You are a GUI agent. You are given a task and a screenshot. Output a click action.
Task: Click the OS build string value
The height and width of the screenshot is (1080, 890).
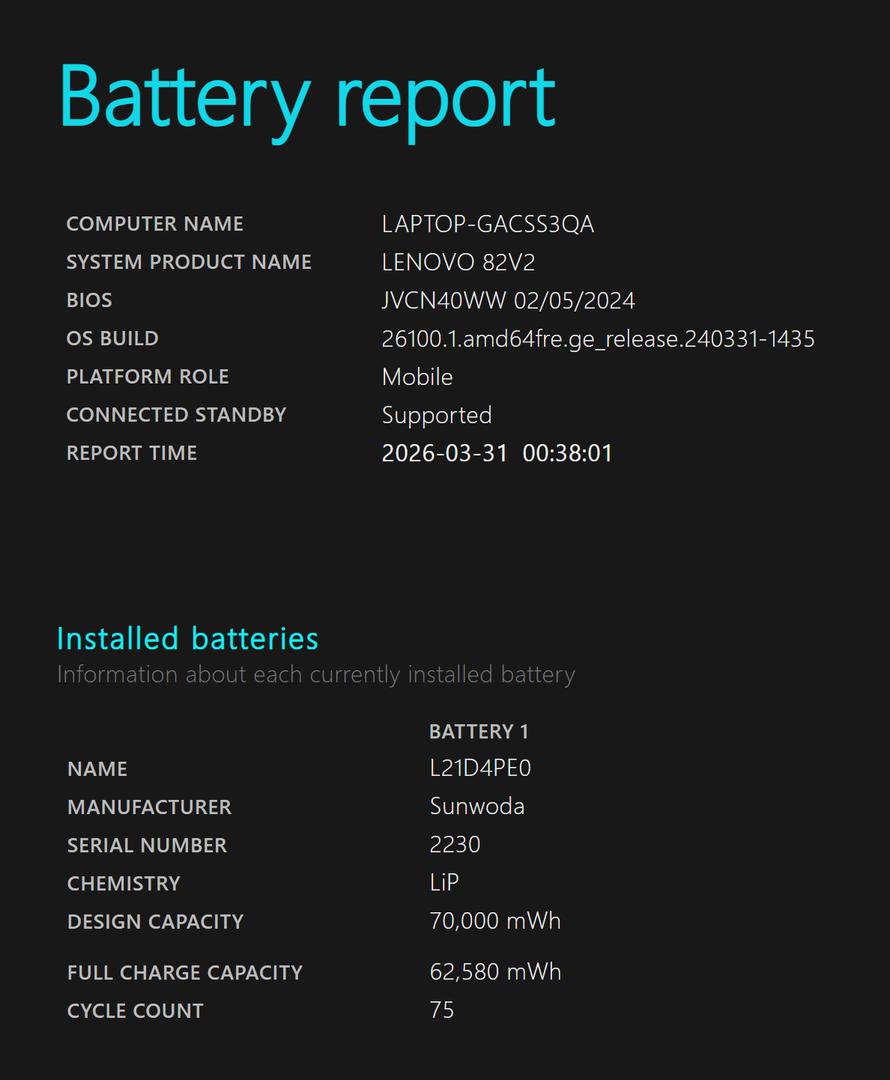click(x=598, y=339)
